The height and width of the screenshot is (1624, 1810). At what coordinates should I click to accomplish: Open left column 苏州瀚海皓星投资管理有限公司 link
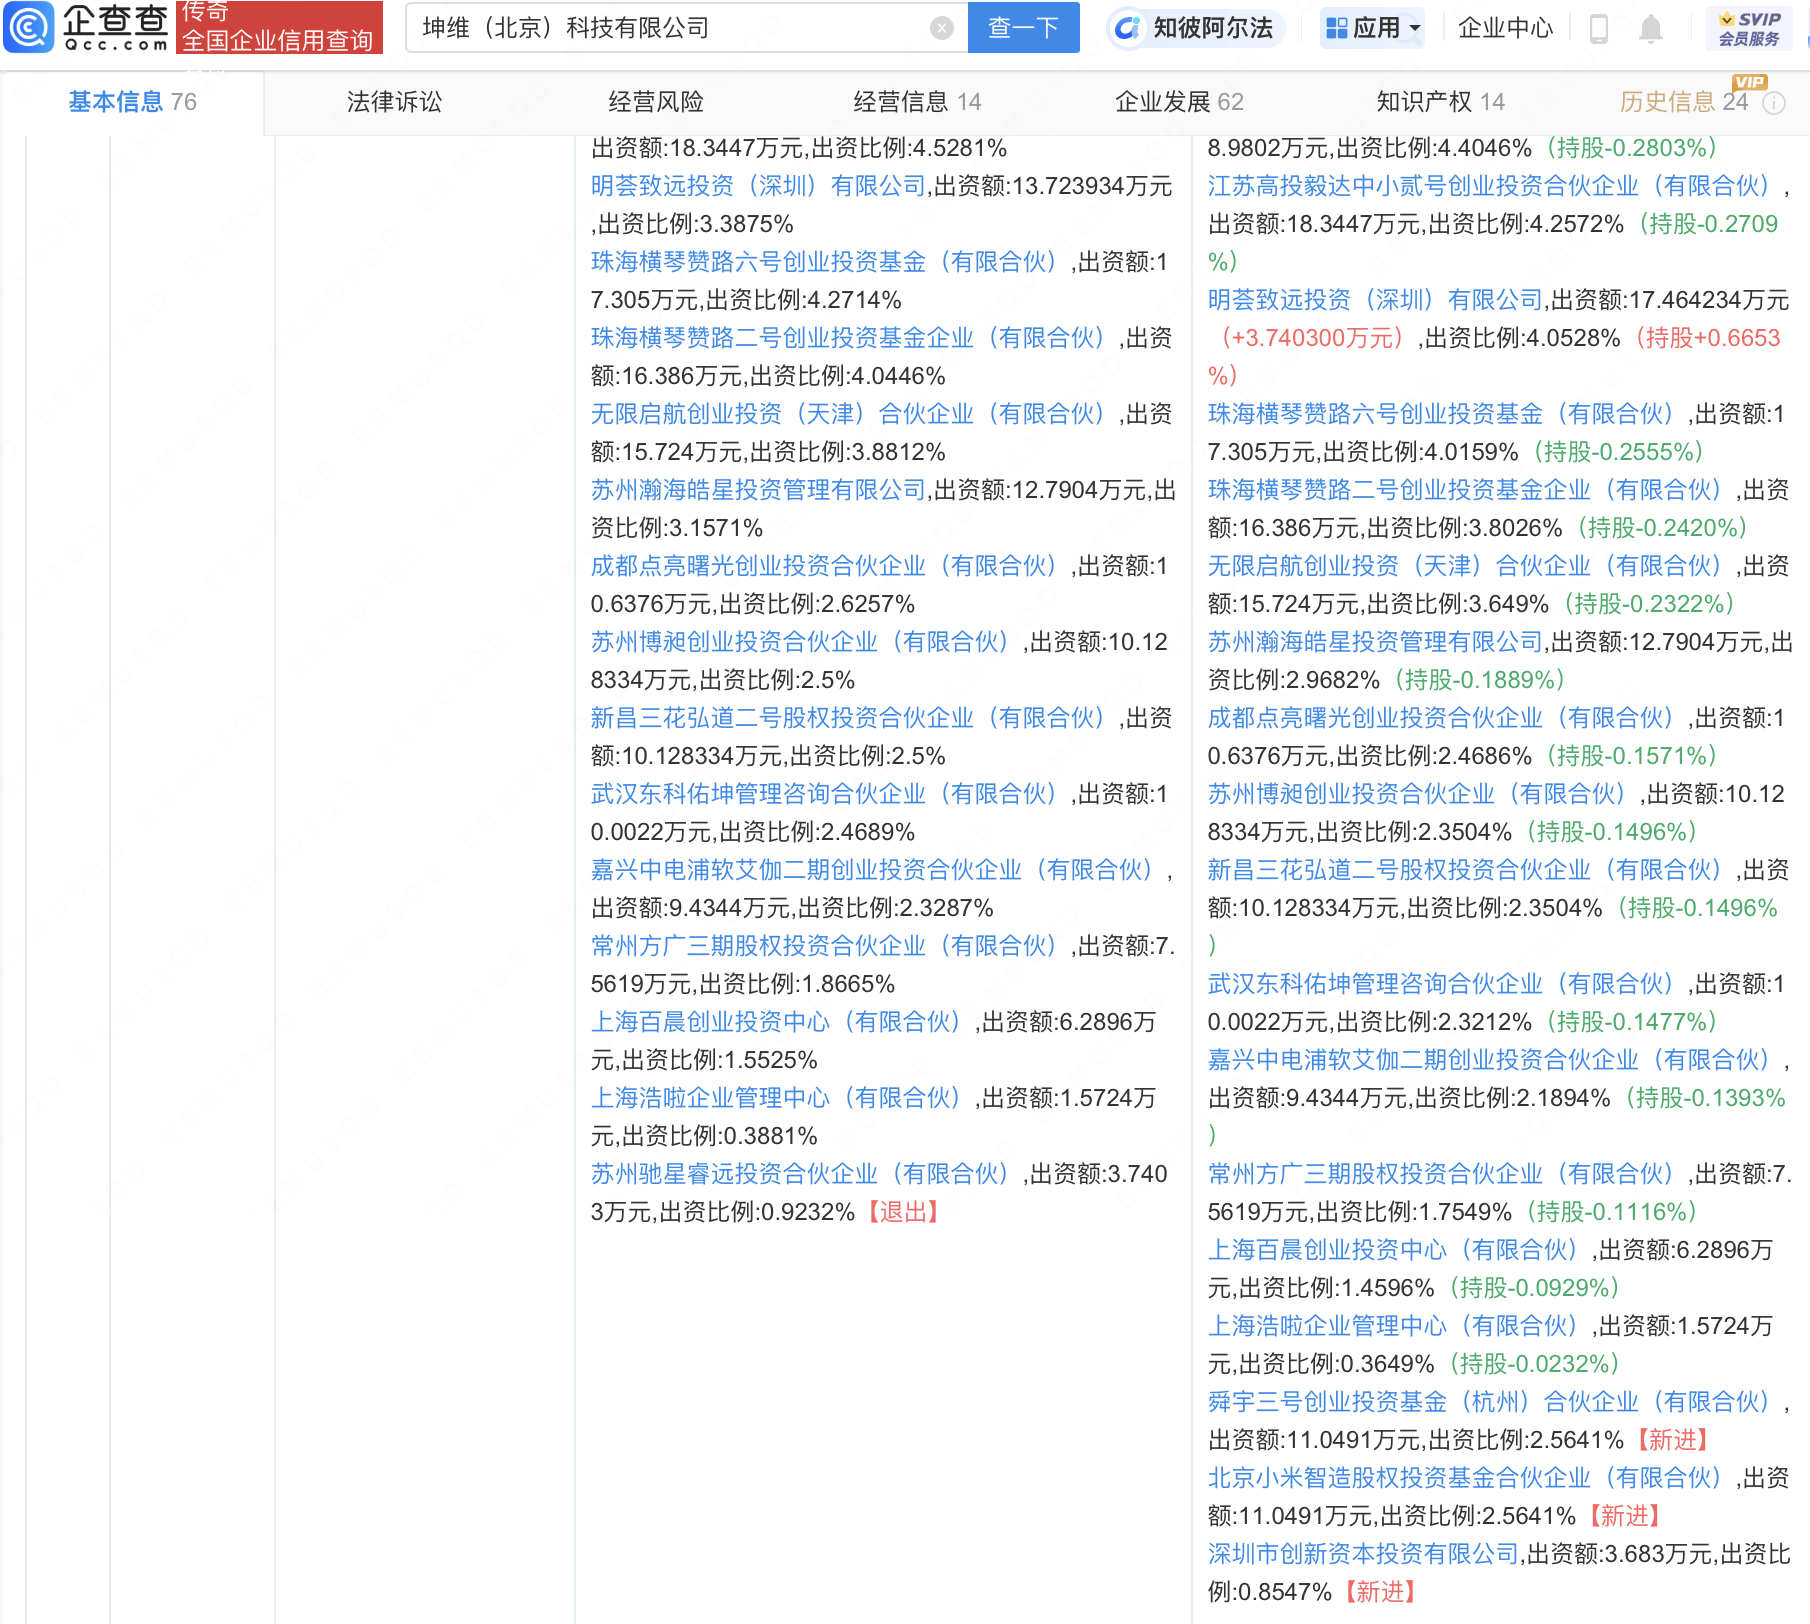(x=758, y=490)
